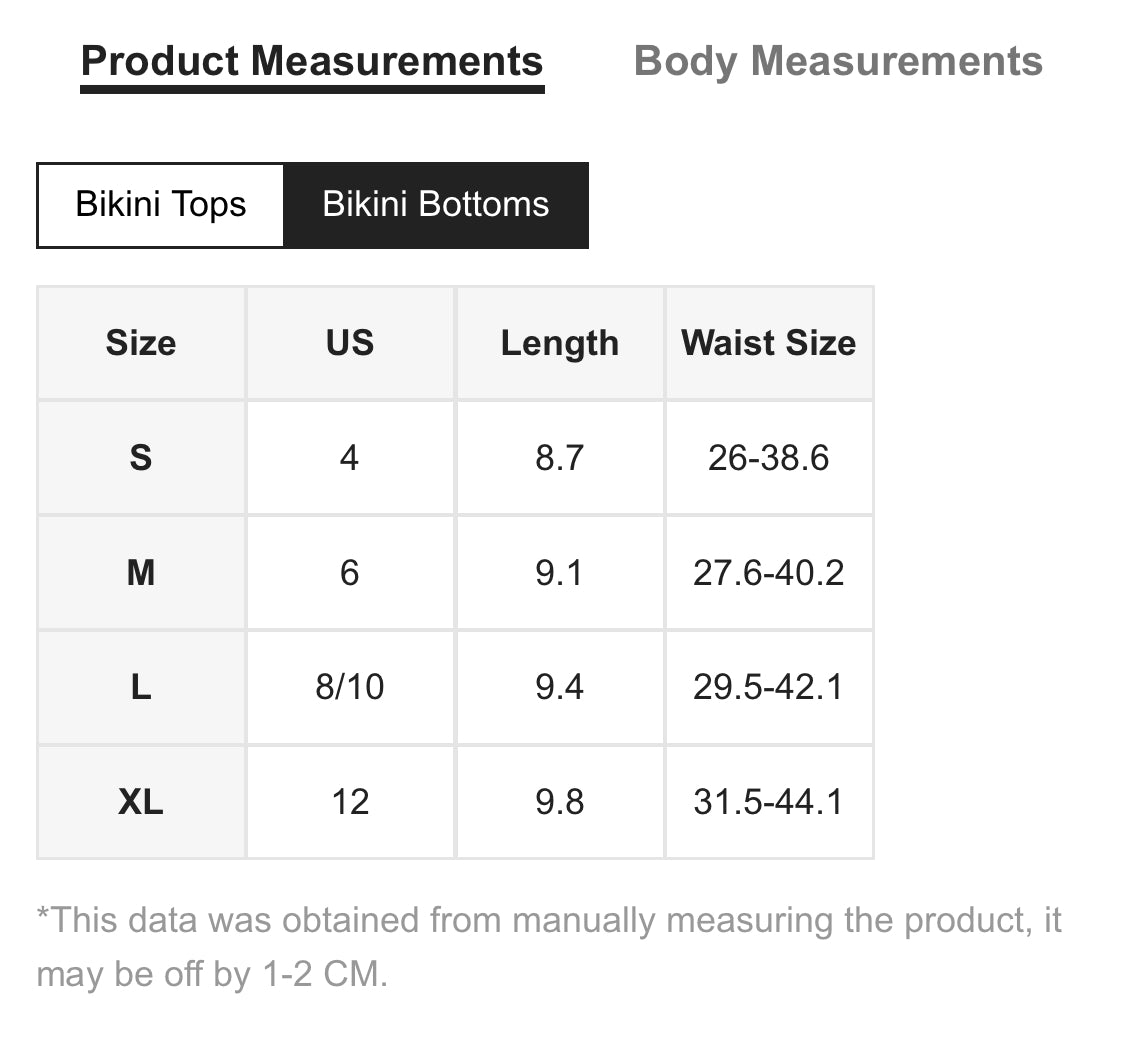Switch to the Body Measurements tab
Image resolution: width=1125 pixels, height=1059 pixels.
pos(837,61)
